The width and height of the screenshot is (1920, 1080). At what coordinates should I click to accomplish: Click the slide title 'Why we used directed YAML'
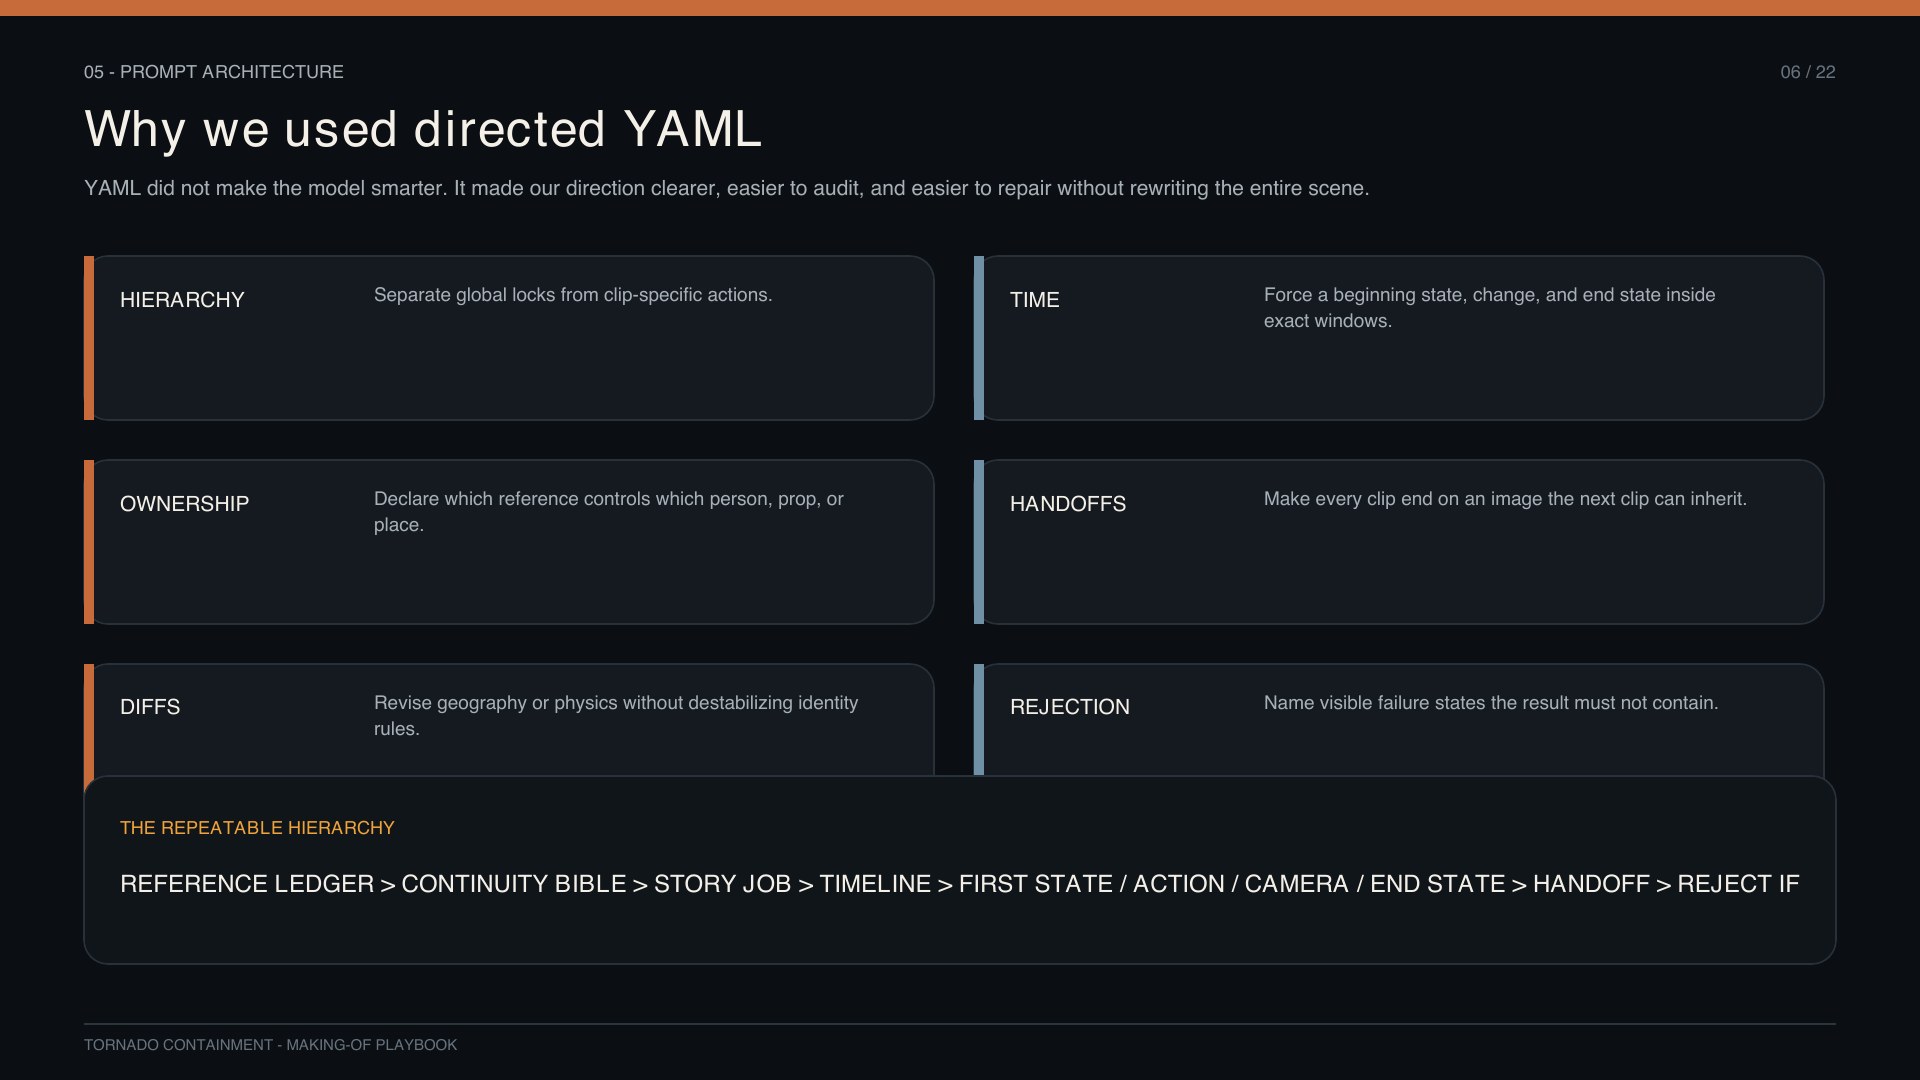point(423,130)
